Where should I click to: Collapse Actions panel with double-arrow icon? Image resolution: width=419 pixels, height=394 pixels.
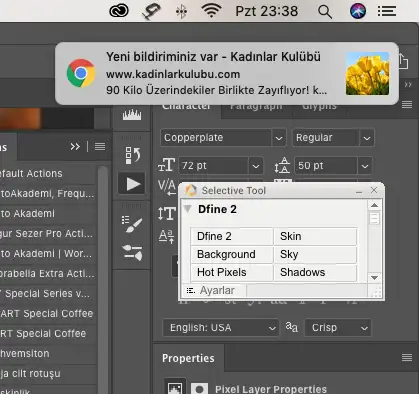tap(75, 146)
